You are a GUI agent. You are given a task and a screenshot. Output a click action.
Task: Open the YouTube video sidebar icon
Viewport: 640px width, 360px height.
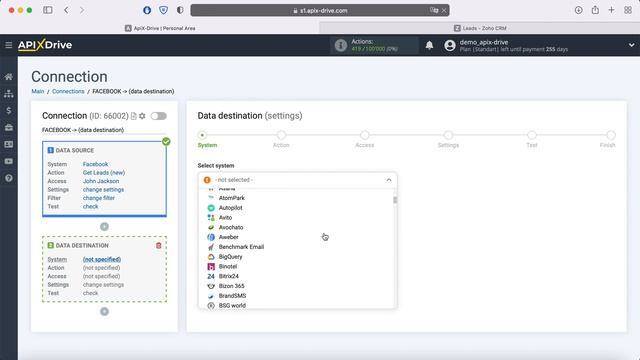pyautogui.click(x=9, y=161)
